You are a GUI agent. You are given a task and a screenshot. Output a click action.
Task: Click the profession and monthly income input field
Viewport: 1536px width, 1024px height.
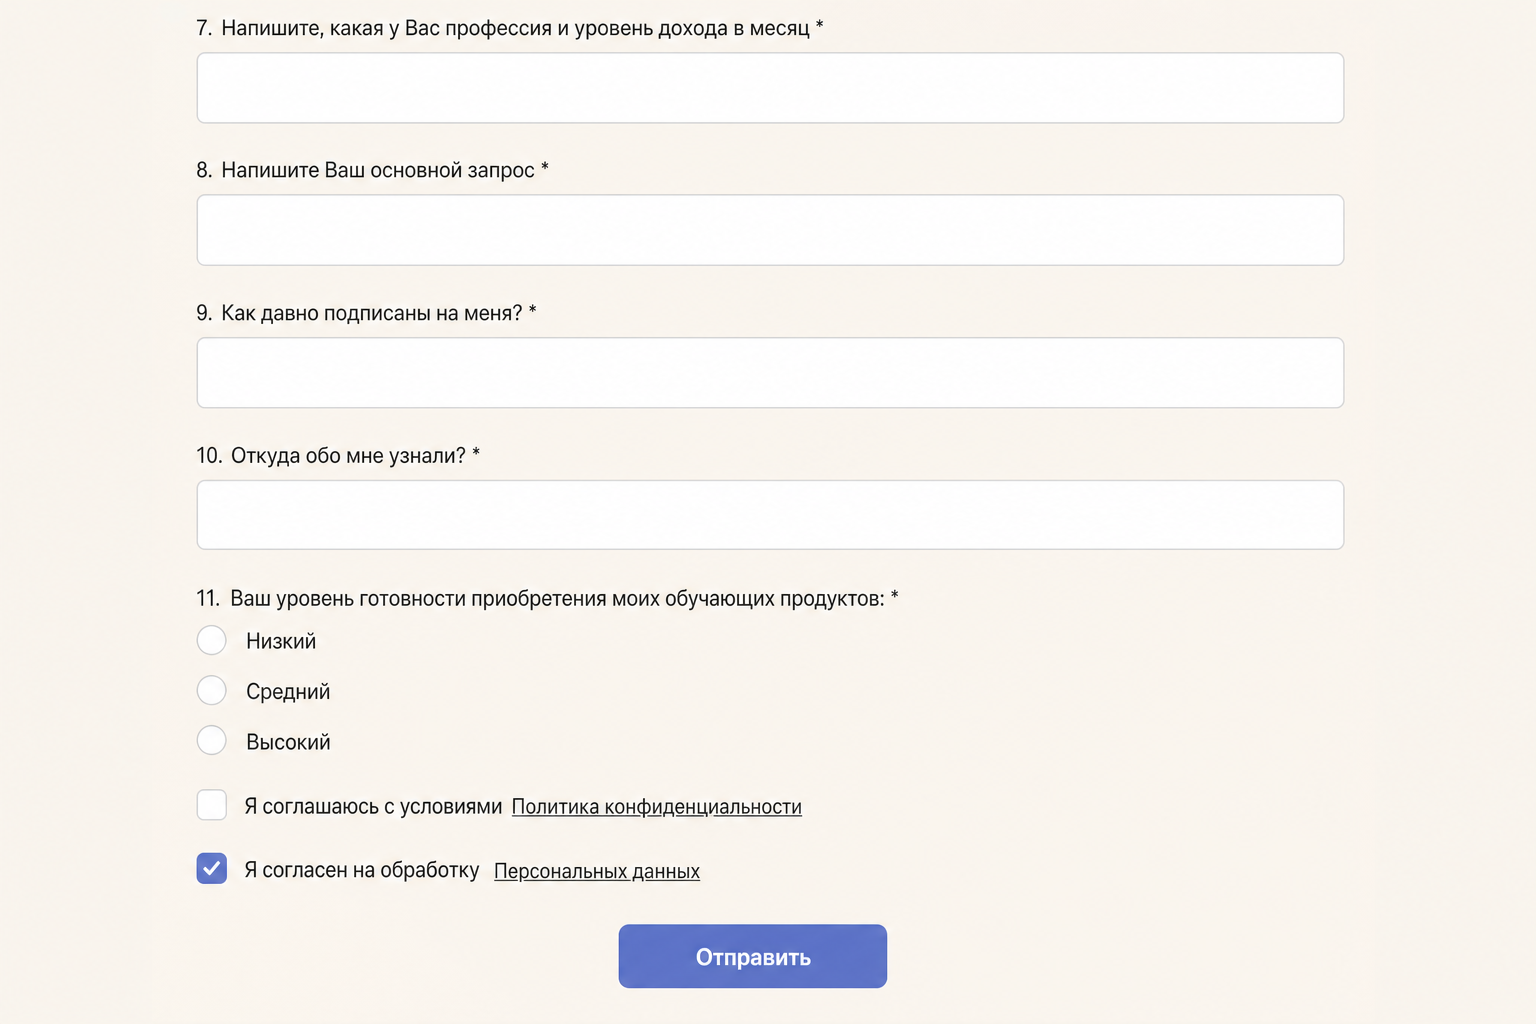point(770,88)
